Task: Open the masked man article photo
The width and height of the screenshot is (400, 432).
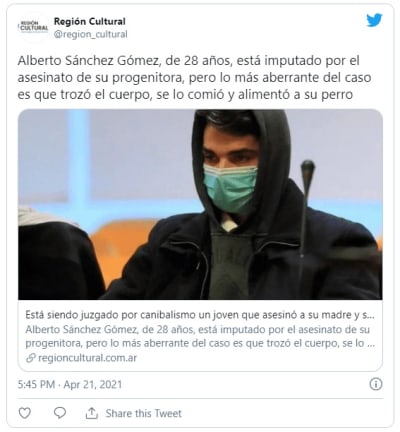Action: [200, 204]
